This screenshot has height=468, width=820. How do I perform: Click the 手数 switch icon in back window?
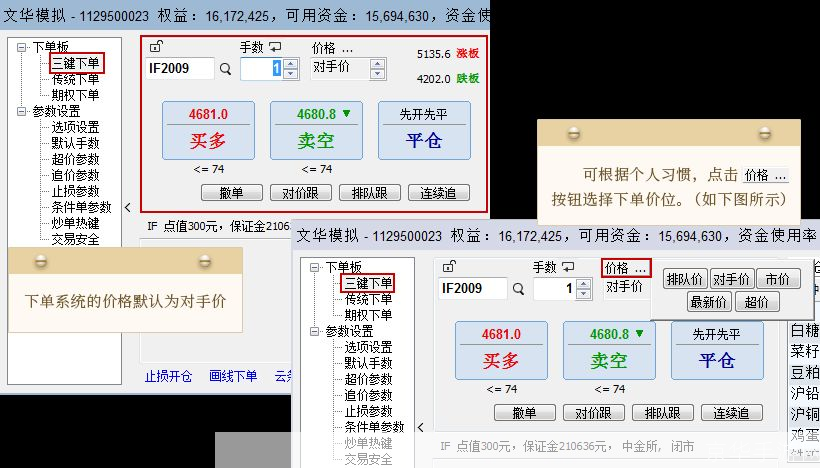point(275,48)
